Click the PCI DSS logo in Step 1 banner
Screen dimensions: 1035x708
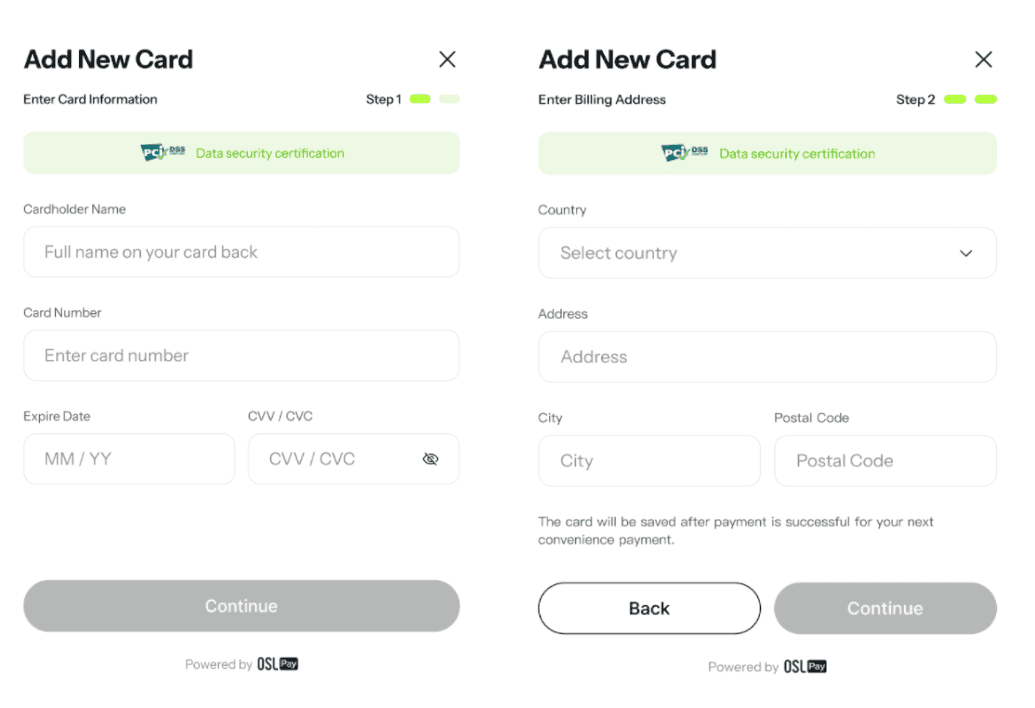(163, 153)
